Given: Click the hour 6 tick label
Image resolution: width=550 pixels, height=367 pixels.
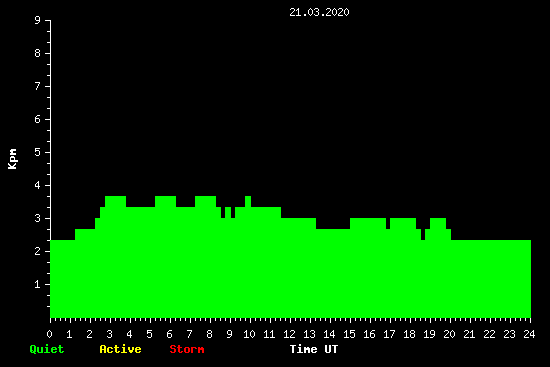Looking at the screenshot, I should 169,334.
